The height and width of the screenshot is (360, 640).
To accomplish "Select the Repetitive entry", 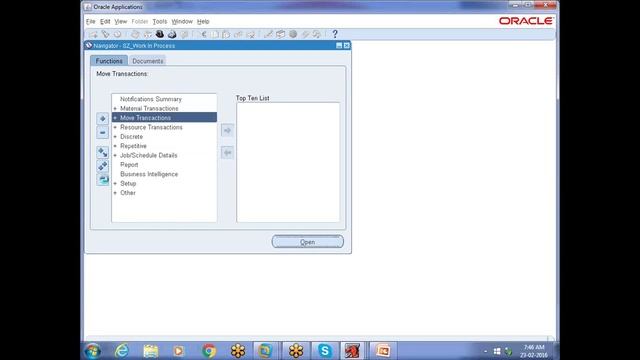I will [x=133, y=146].
